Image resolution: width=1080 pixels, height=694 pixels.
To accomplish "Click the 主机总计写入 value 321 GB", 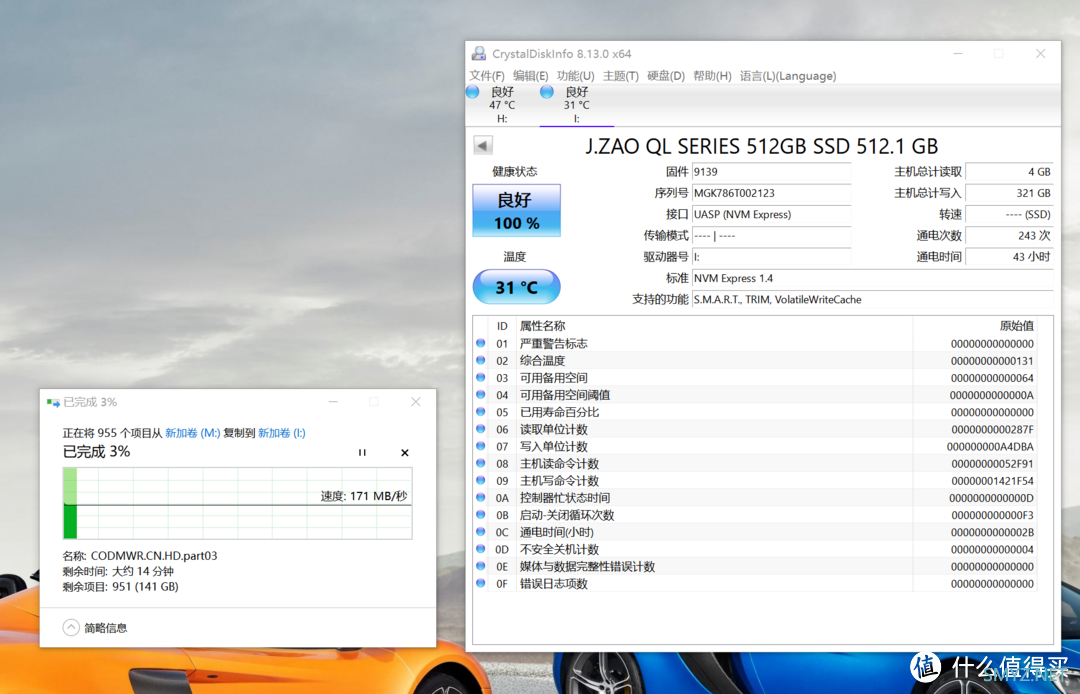I will [x=1010, y=193].
